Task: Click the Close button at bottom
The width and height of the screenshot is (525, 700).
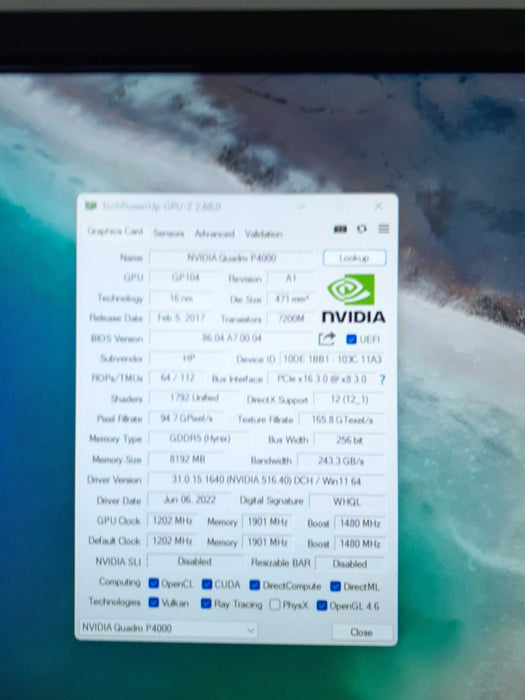Action: point(362,632)
